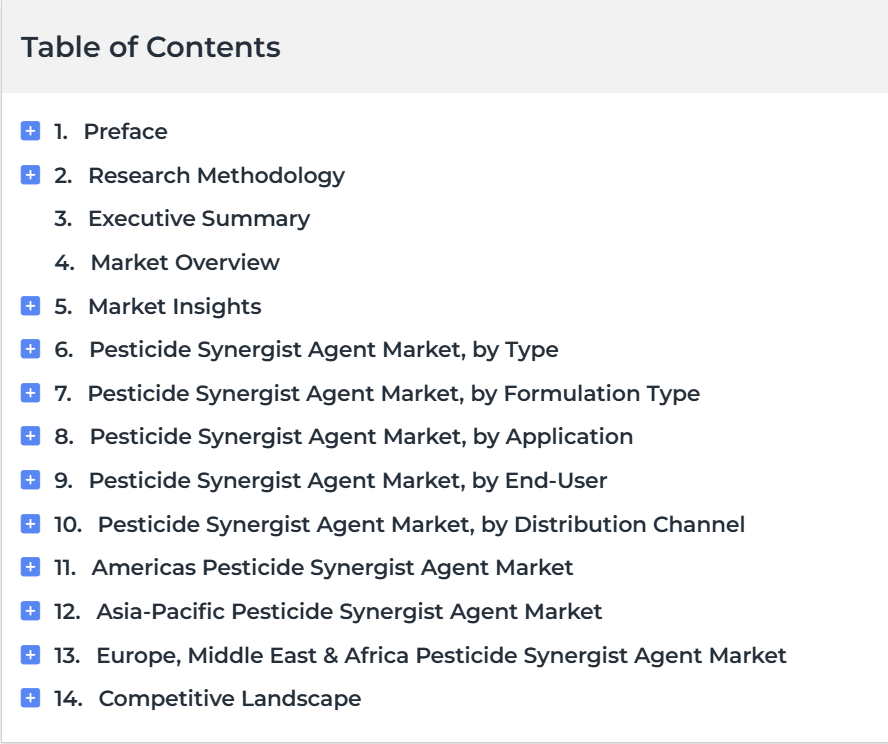Click plus icon for Distribution Channel section

(31, 524)
